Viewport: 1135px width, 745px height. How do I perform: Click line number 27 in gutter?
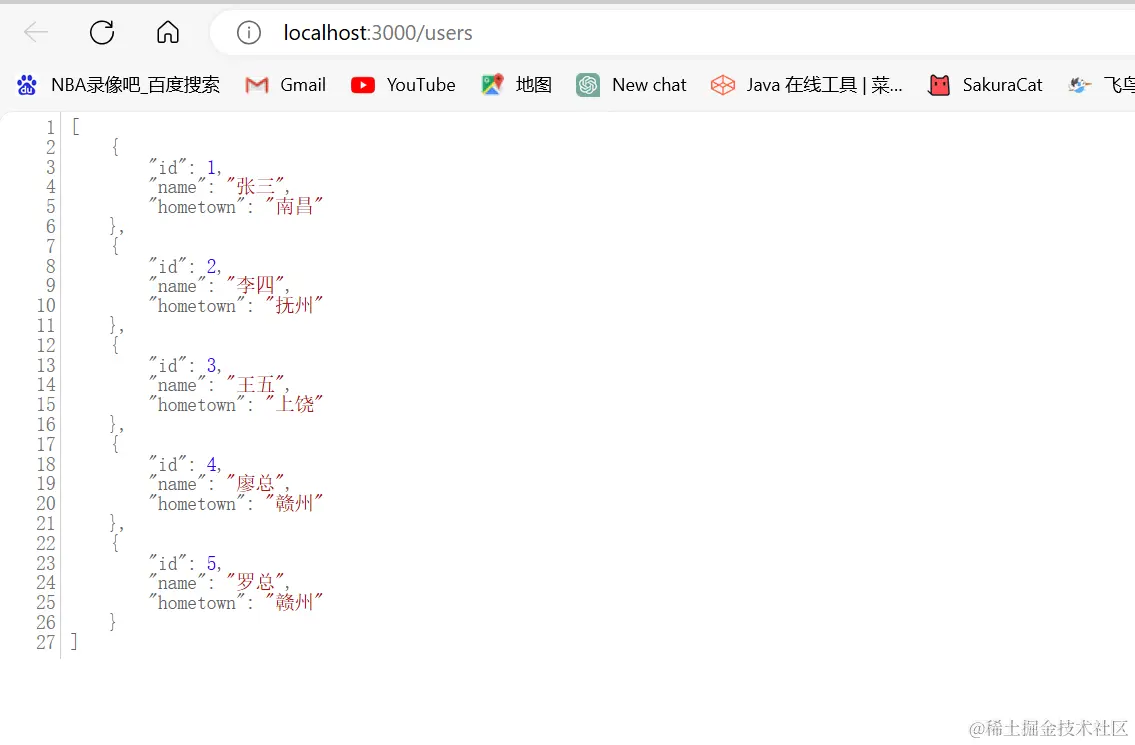[46, 642]
